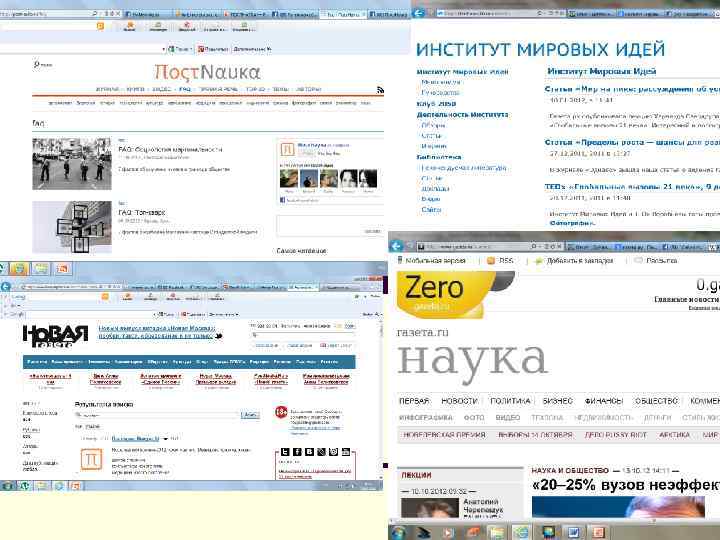
Task: Open БИЗНЕС section on Gazeta.ru
Action: [x=557, y=401]
